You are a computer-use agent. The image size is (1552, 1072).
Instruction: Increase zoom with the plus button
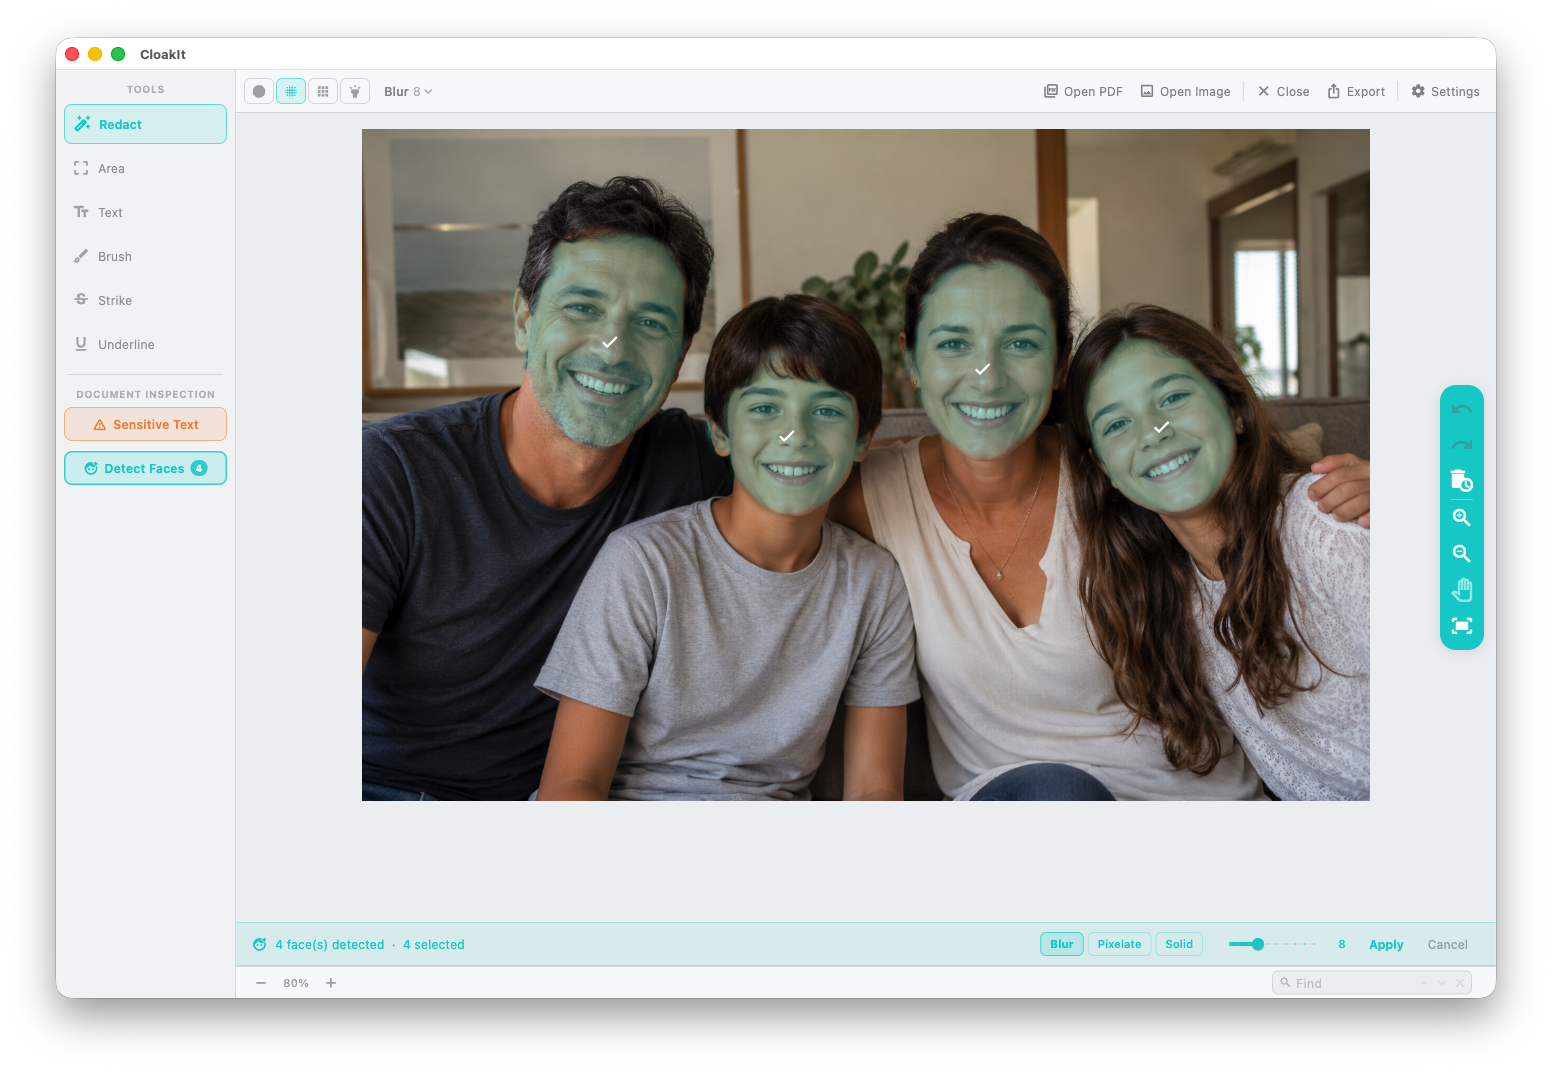[331, 983]
